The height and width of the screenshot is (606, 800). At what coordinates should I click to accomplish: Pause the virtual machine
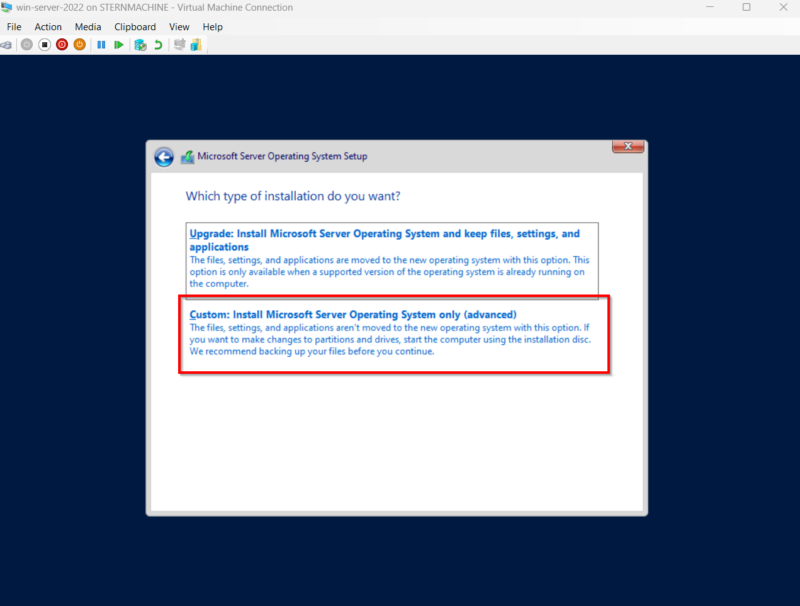click(101, 45)
